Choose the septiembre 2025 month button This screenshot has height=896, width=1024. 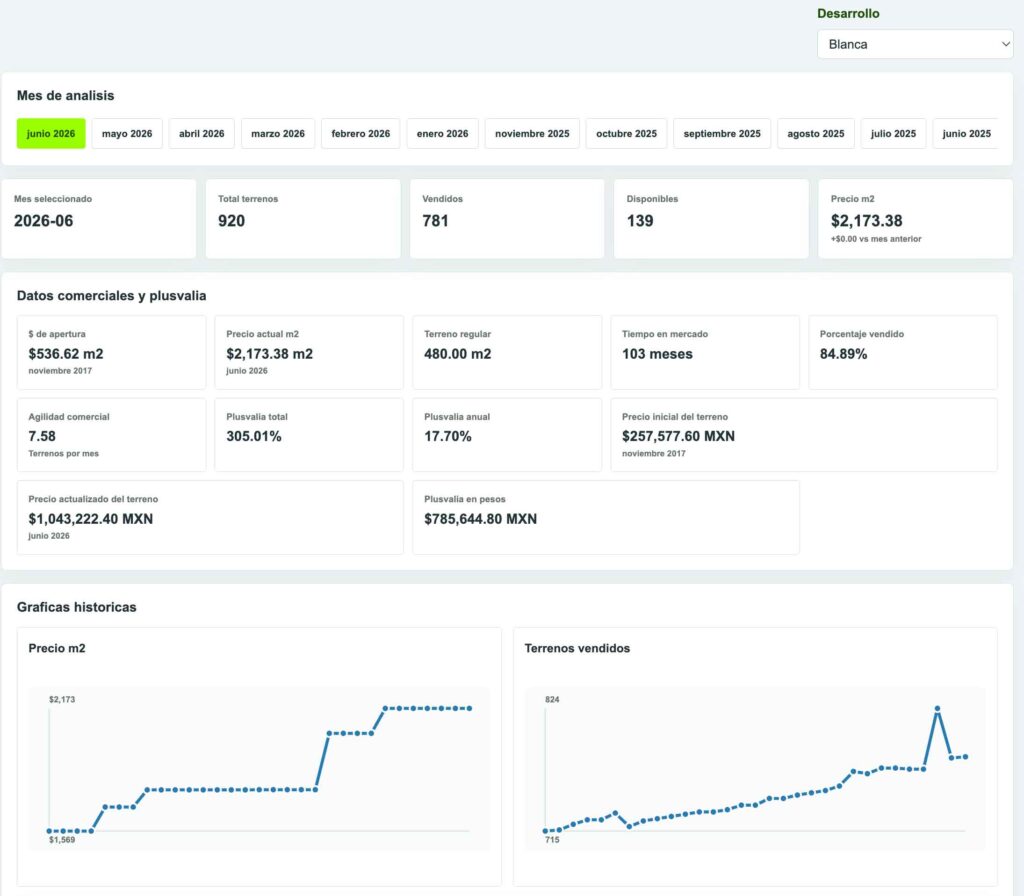point(722,133)
